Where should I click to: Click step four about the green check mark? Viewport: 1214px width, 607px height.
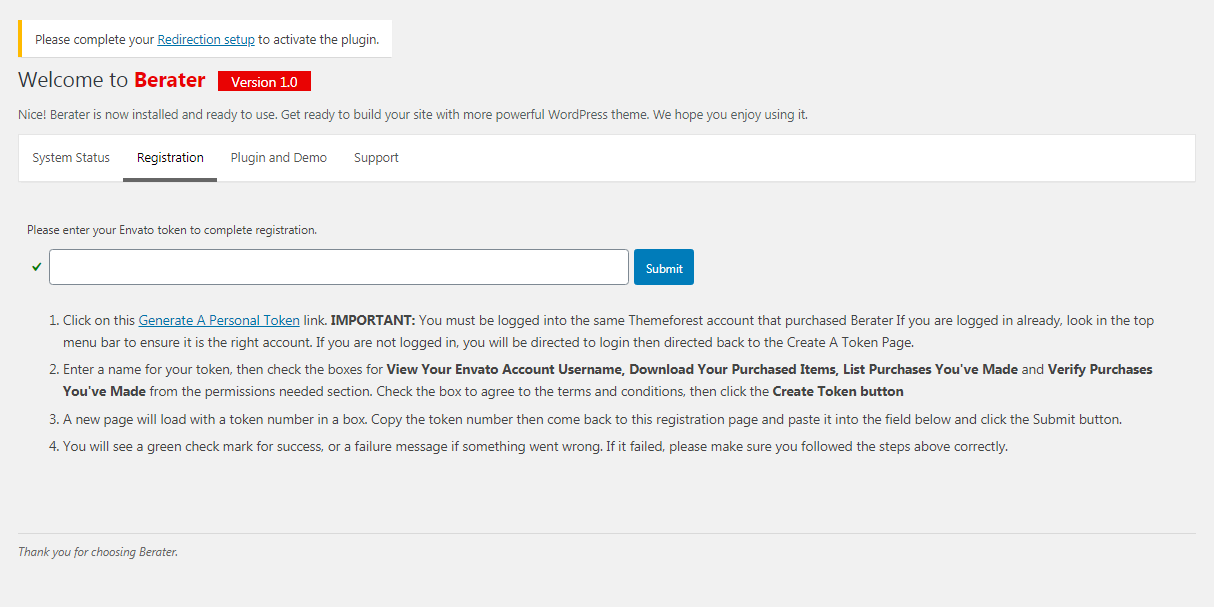click(x=535, y=447)
